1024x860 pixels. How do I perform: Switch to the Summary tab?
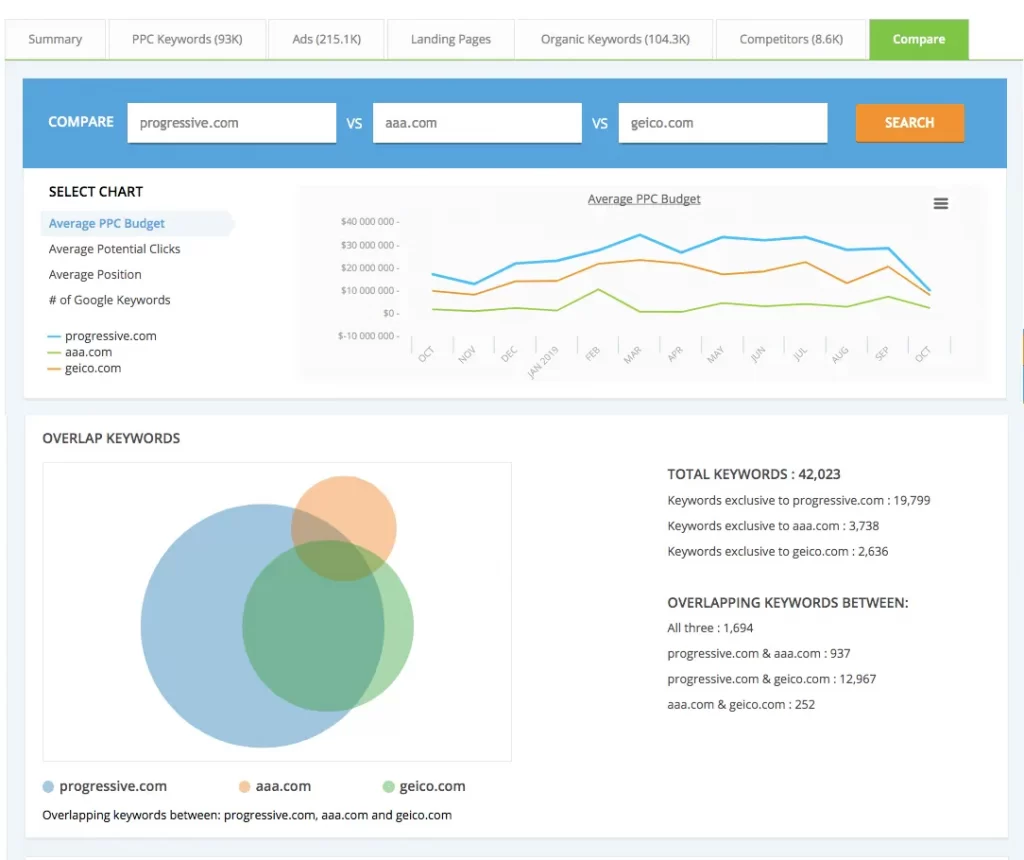pos(56,39)
